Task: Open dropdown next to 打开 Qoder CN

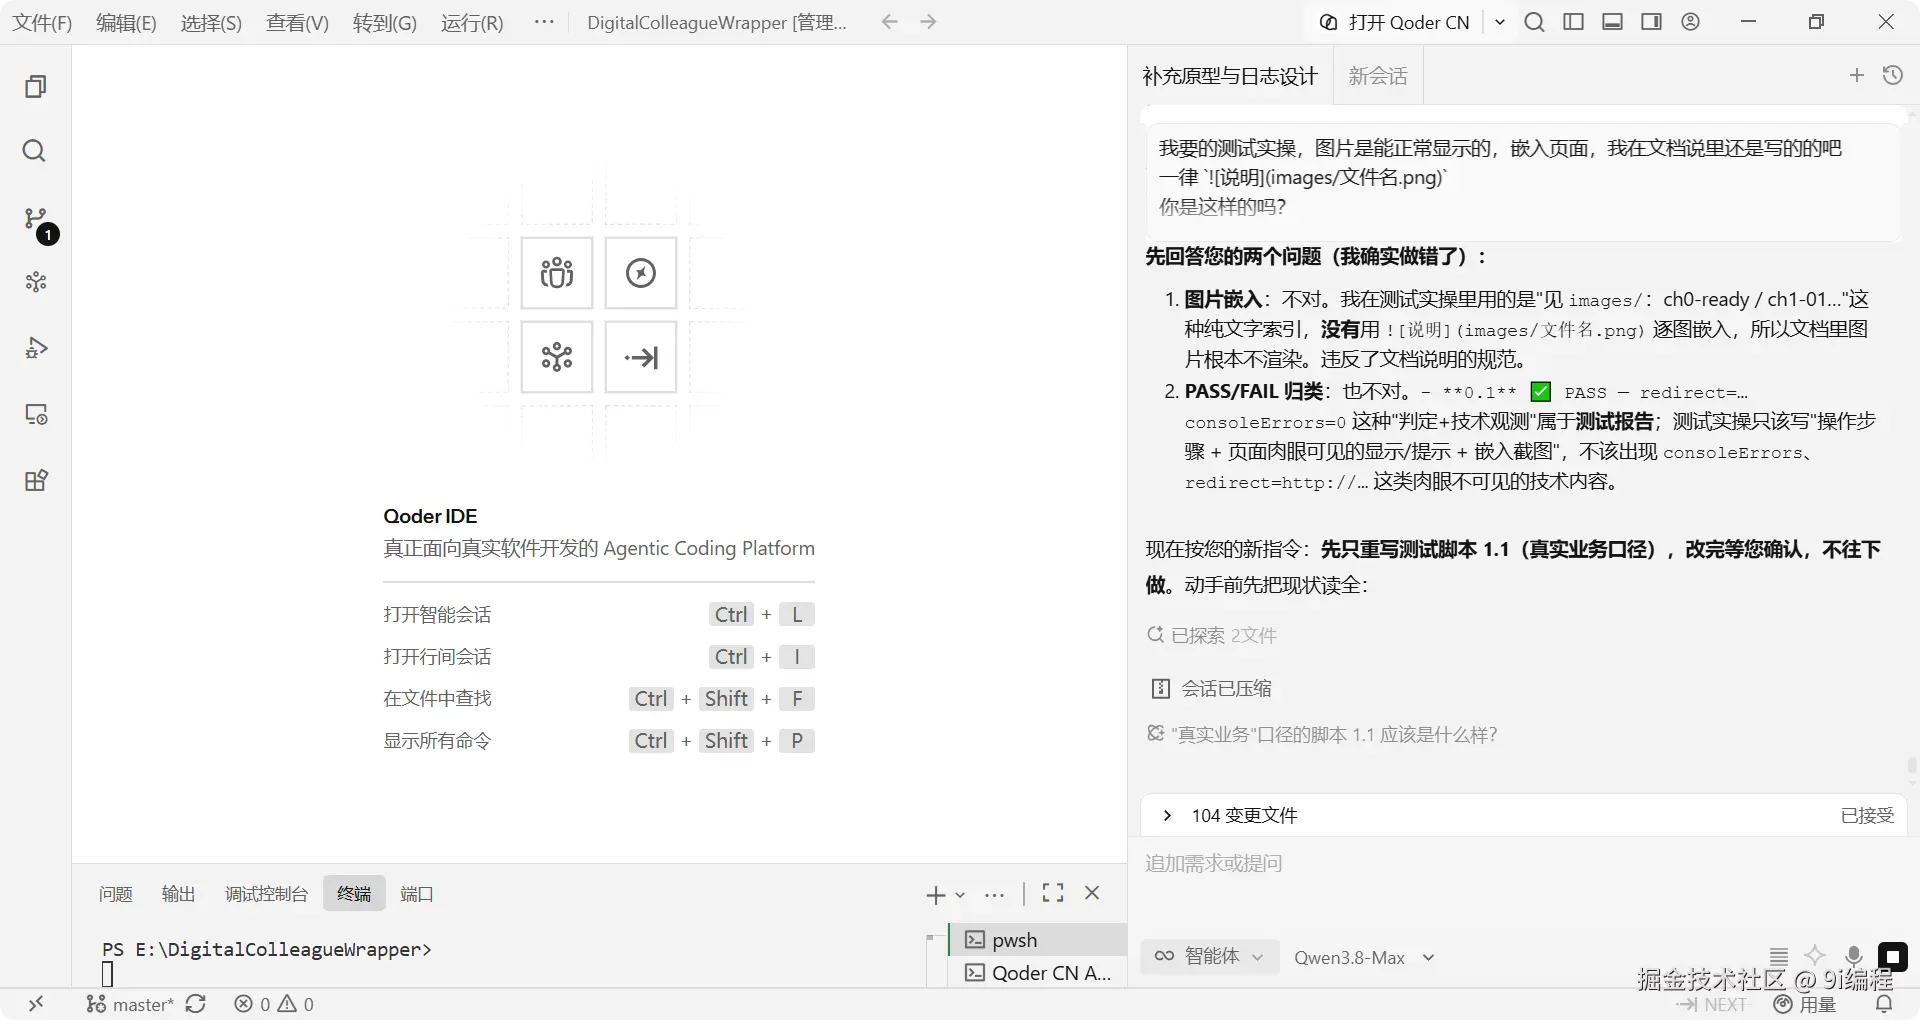Action: click(x=1499, y=22)
